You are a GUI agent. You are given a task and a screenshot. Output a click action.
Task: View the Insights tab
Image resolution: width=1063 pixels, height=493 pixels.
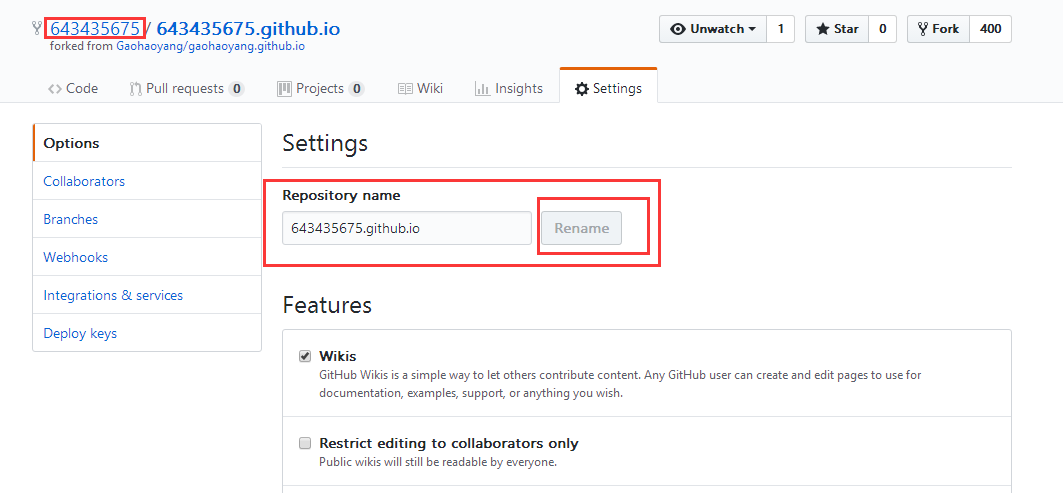[x=509, y=88]
